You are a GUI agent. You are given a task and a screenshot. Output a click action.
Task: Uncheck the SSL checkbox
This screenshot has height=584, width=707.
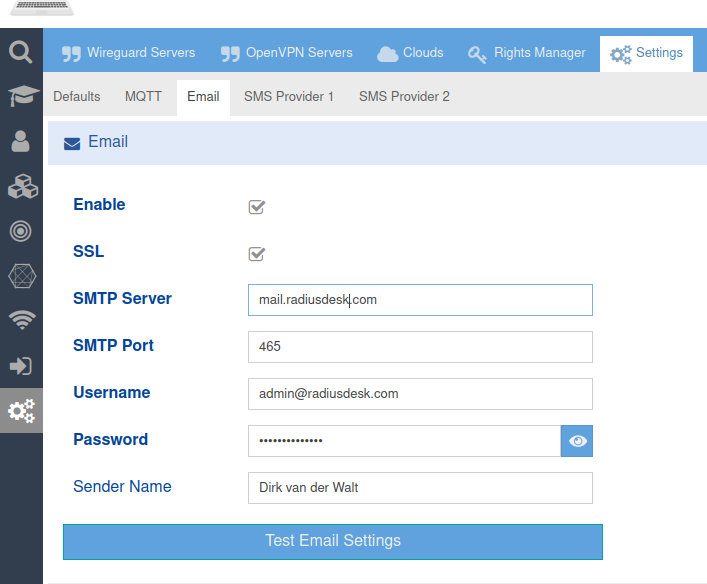coord(257,254)
